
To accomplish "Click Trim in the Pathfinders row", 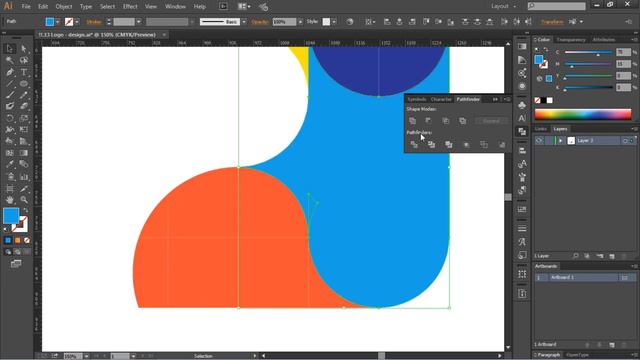I will pyautogui.click(x=431, y=144).
